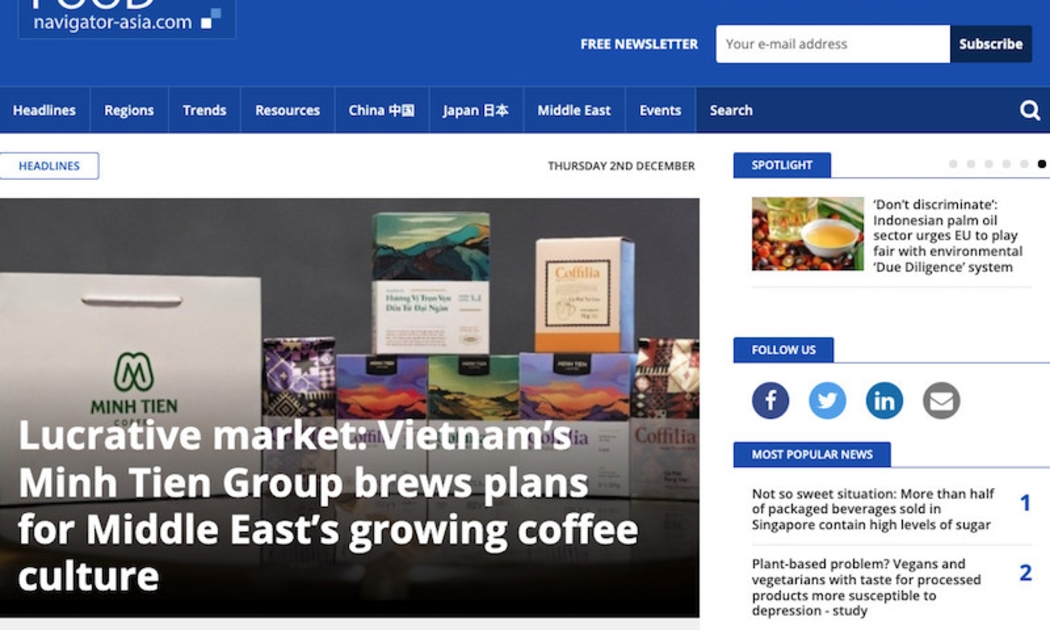The height and width of the screenshot is (630, 1050).
Task: Open the LinkedIn follow icon
Action: coord(884,400)
